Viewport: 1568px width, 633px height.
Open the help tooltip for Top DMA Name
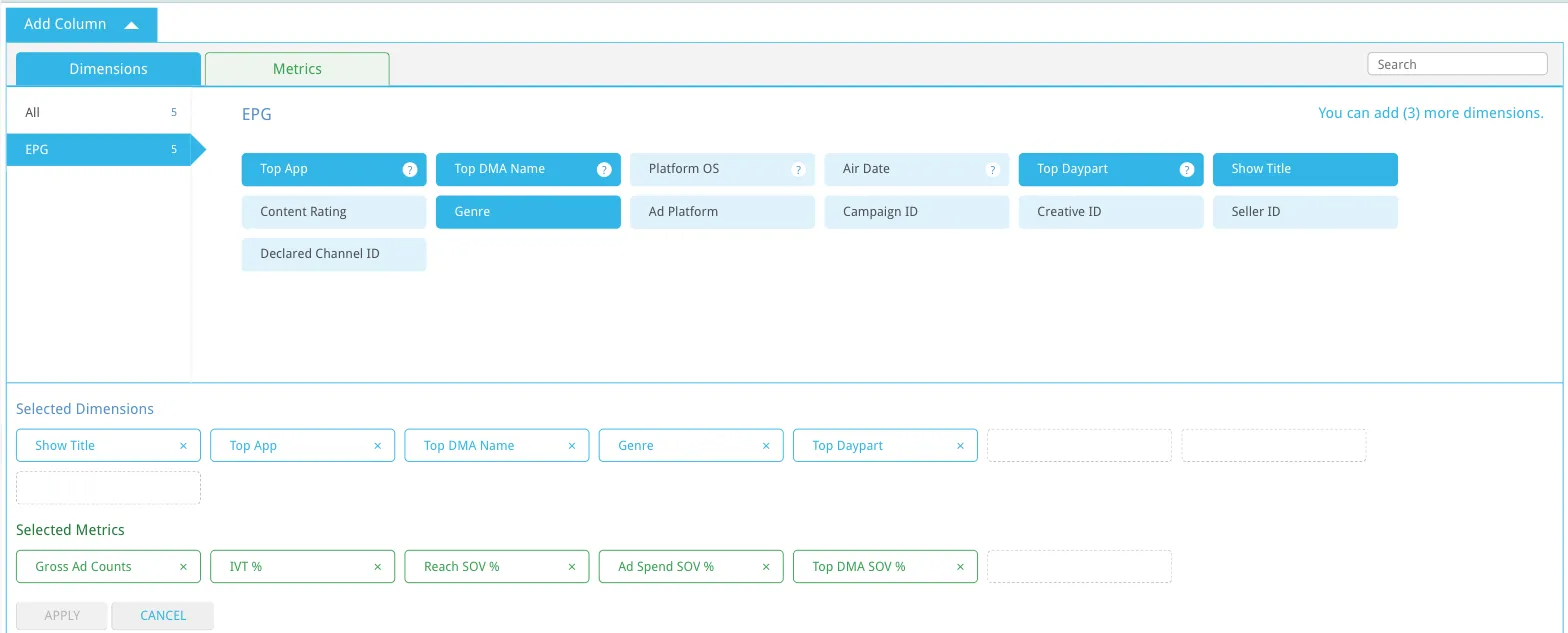pos(604,170)
